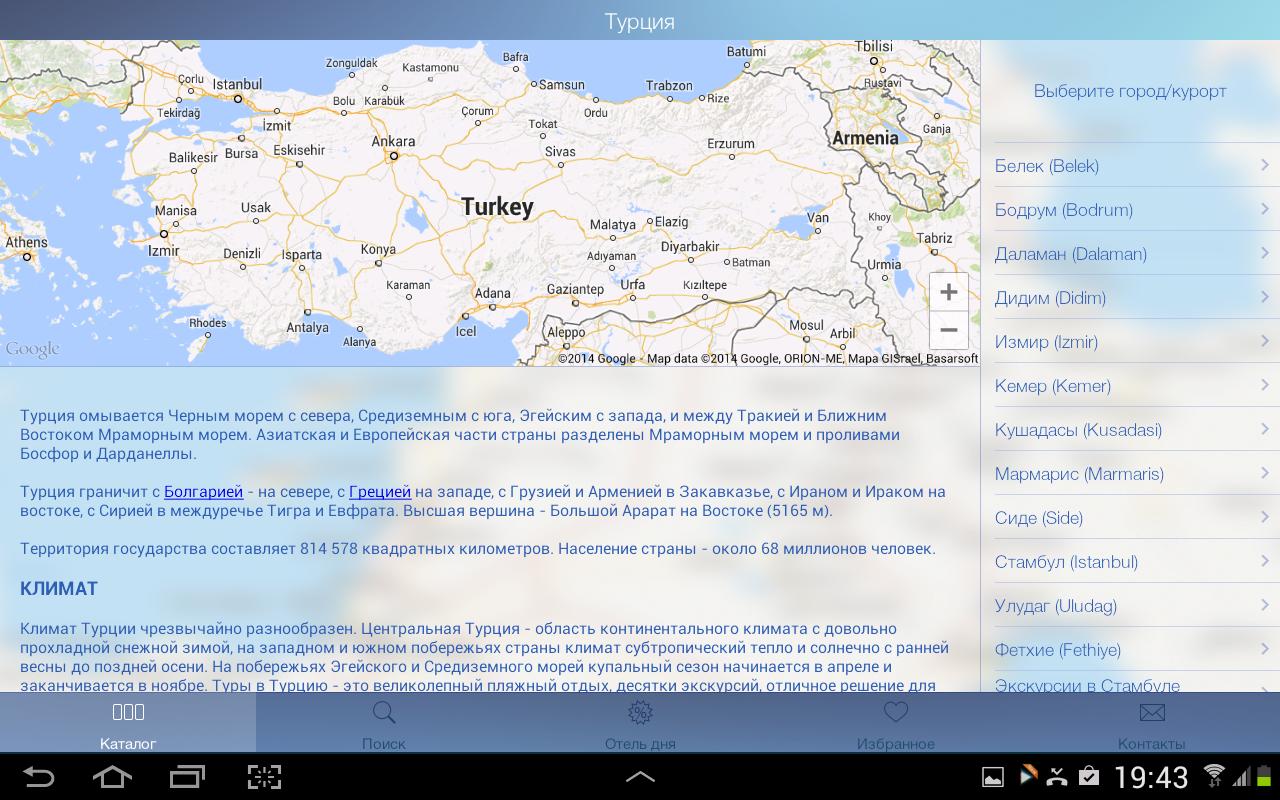Expand the Бодрум (Bodrum) chevron
This screenshot has height=800, width=1280.
click(x=1264, y=209)
